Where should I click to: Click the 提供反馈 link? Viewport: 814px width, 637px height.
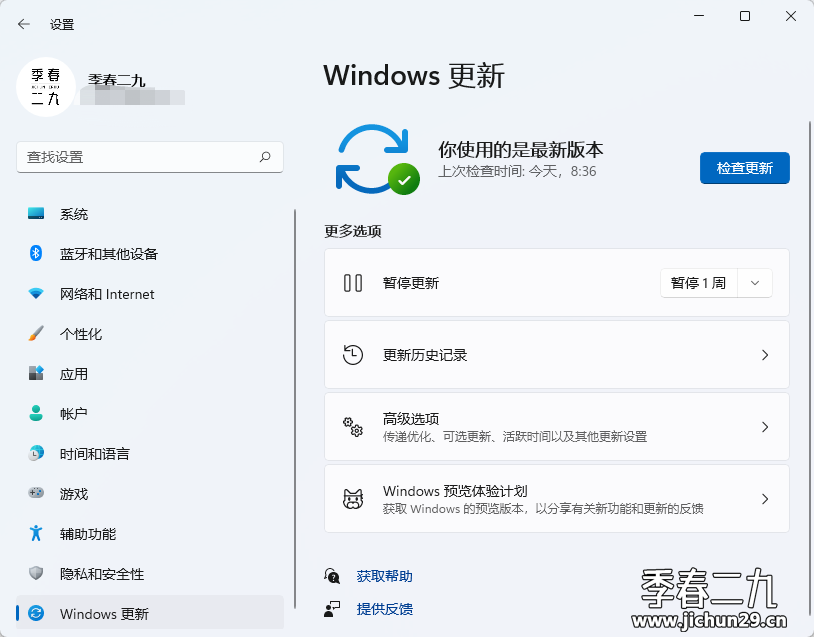coord(384,609)
